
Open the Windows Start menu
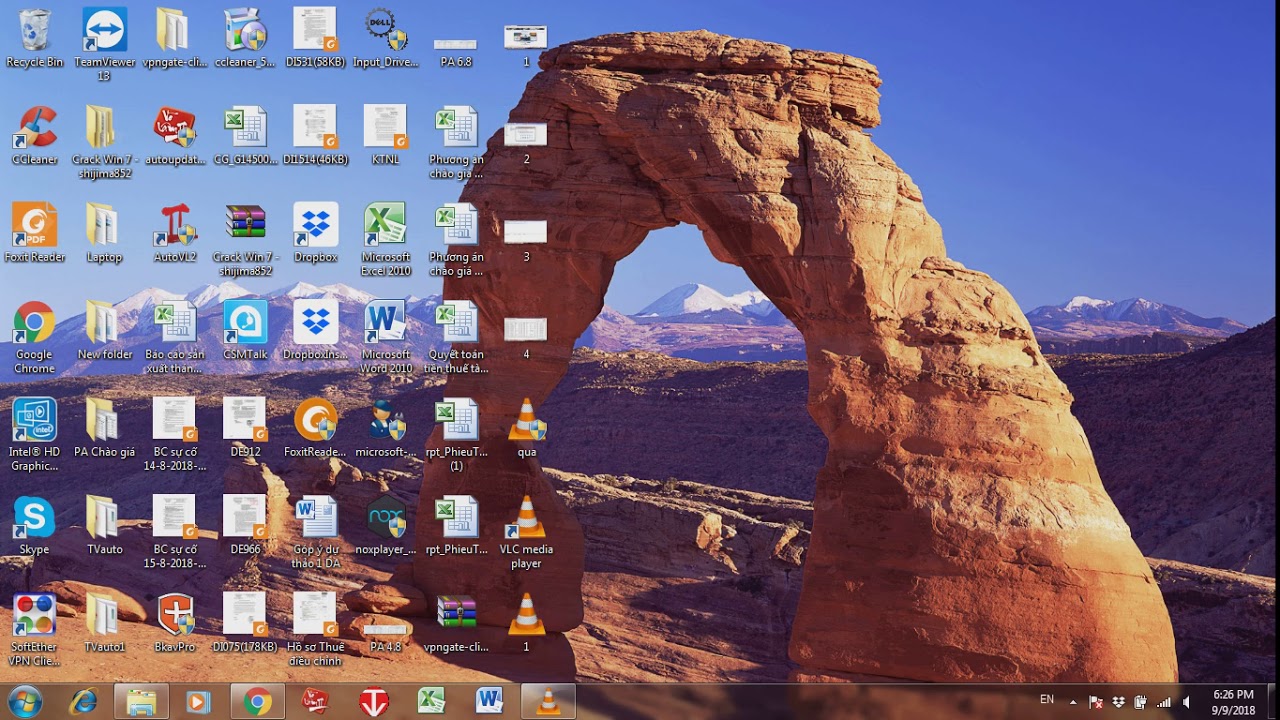(x=24, y=702)
